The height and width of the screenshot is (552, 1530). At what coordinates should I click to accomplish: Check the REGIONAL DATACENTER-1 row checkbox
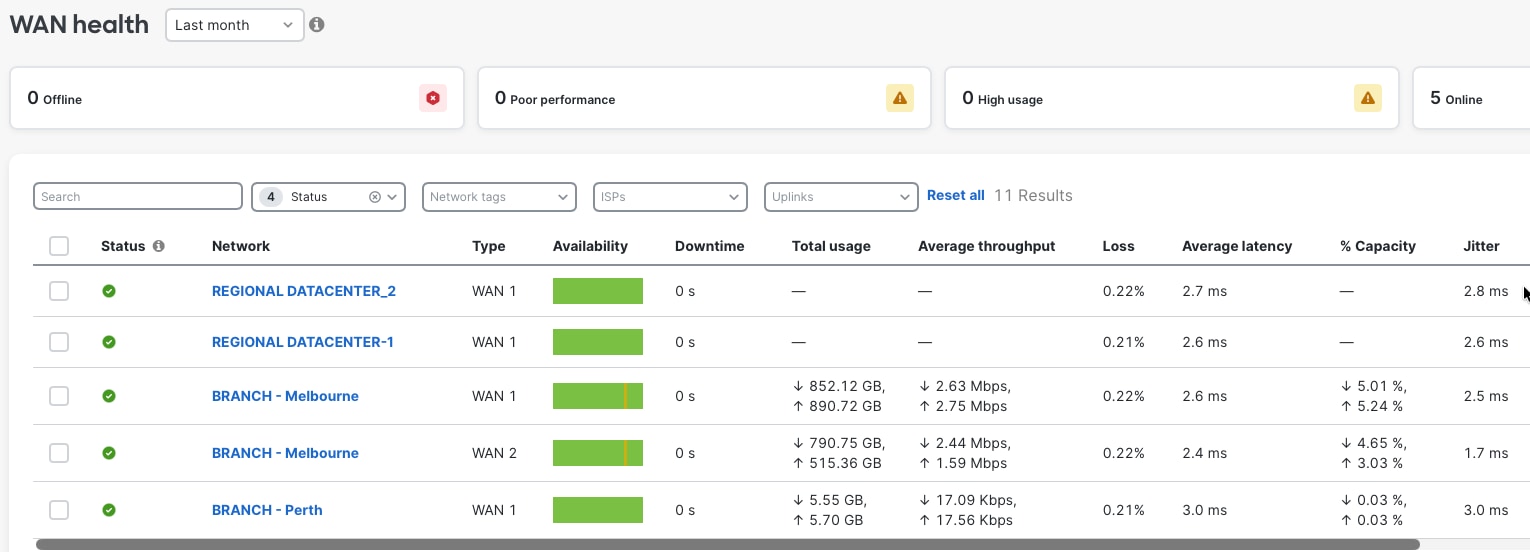[x=59, y=342]
